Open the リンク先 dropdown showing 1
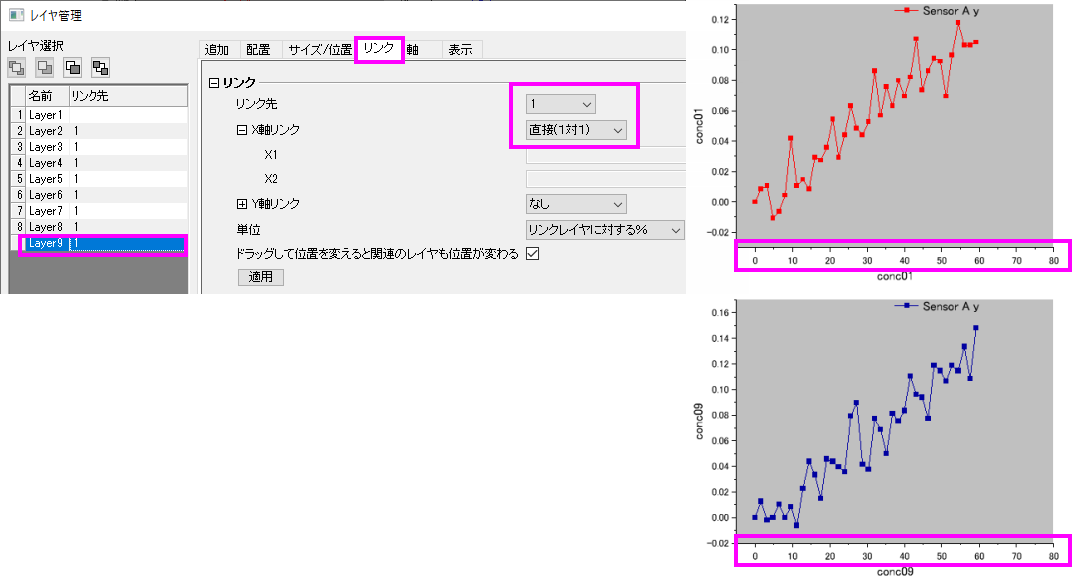The image size is (1072, 576). (x=561, y=104)
